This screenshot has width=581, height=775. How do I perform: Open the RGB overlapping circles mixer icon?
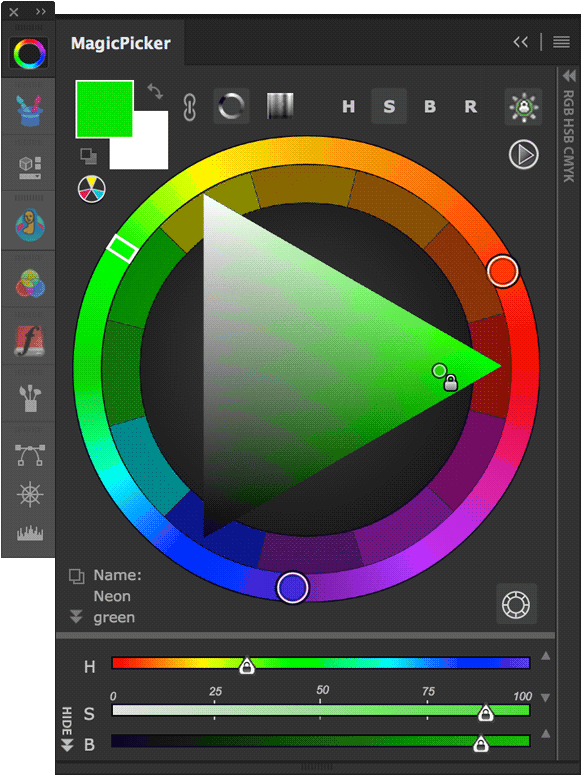[30, 284]
